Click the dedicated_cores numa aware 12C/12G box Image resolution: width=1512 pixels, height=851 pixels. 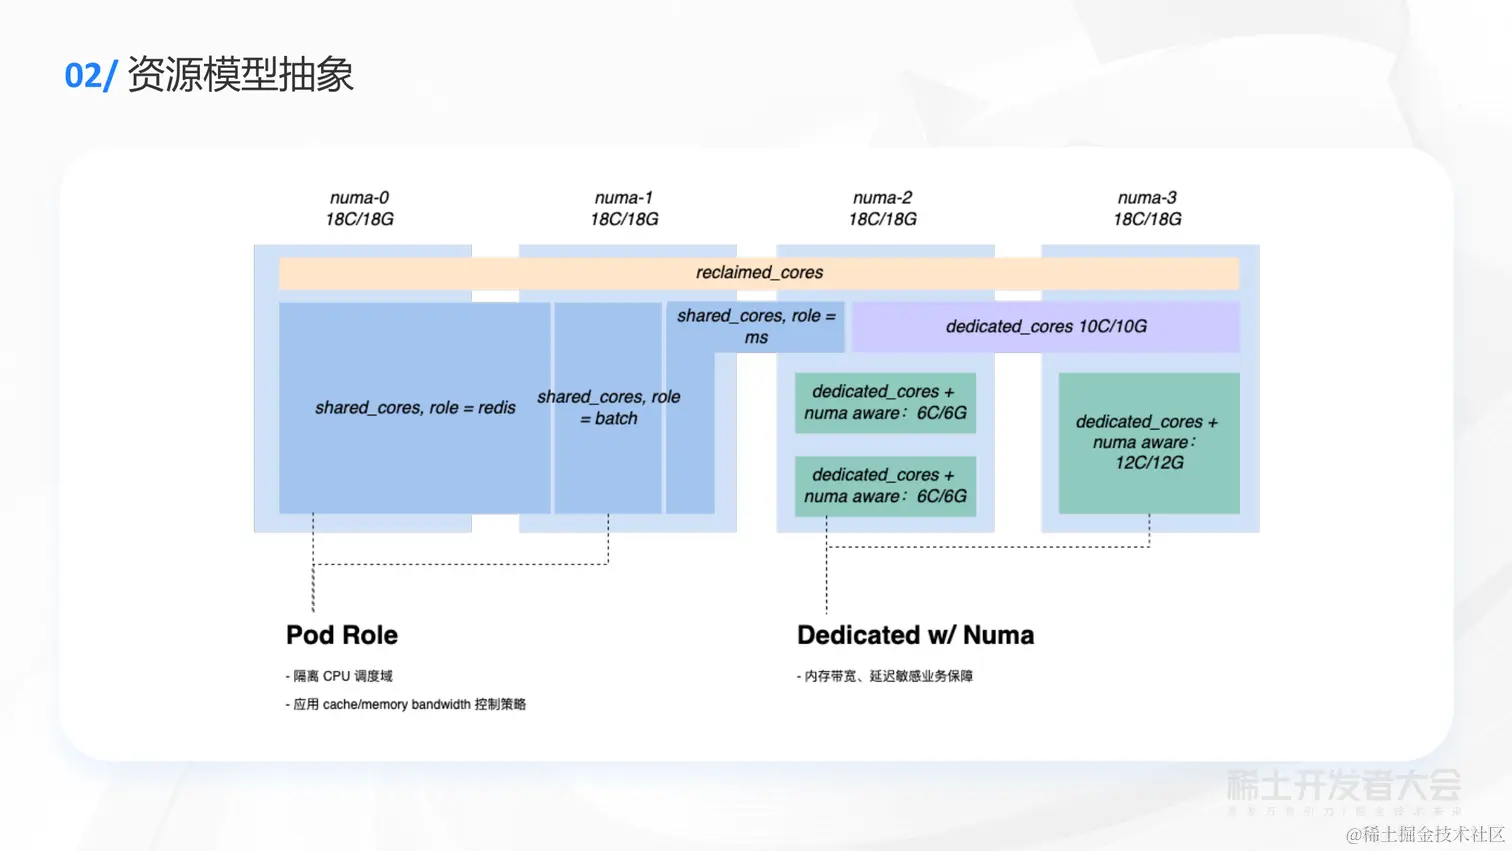coord(1149,443)
